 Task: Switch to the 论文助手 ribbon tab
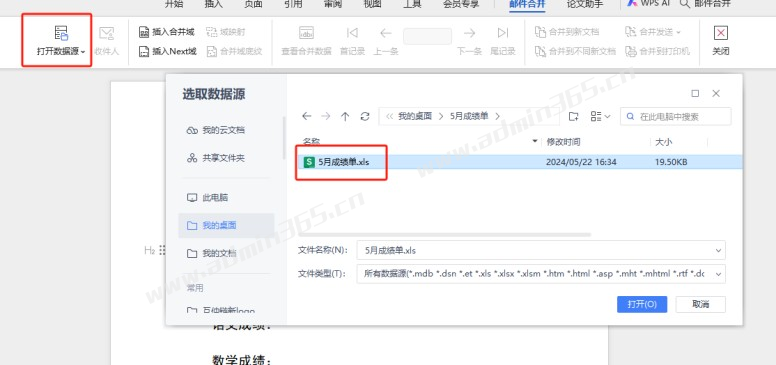point(585,4)
